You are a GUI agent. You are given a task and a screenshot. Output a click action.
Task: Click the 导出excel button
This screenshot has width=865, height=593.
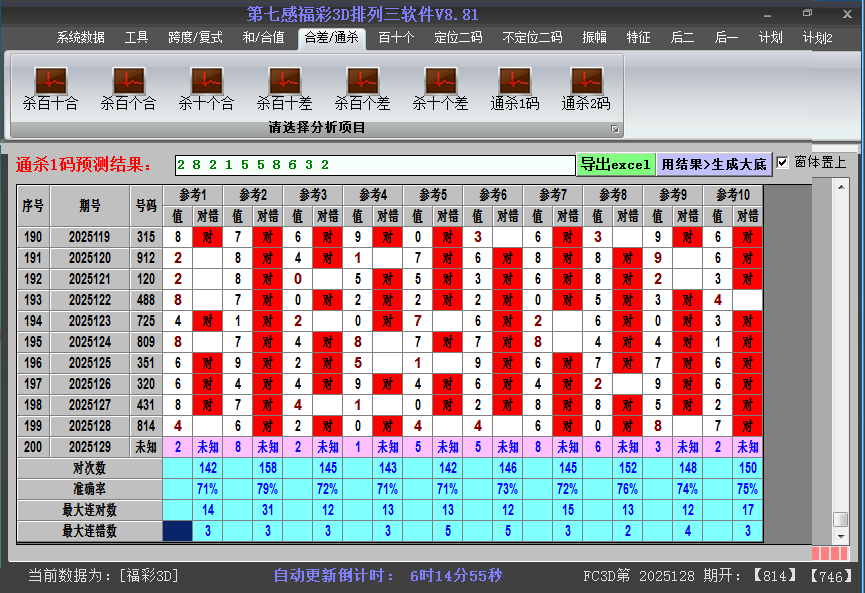(616, 164)
